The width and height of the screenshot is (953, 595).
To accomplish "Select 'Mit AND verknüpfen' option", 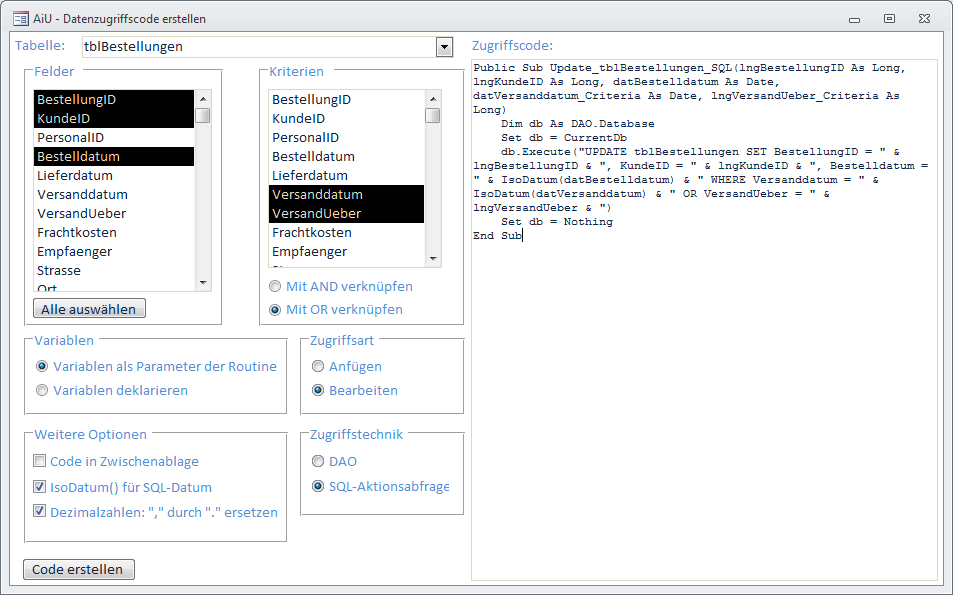I will (x=275, y=286).
